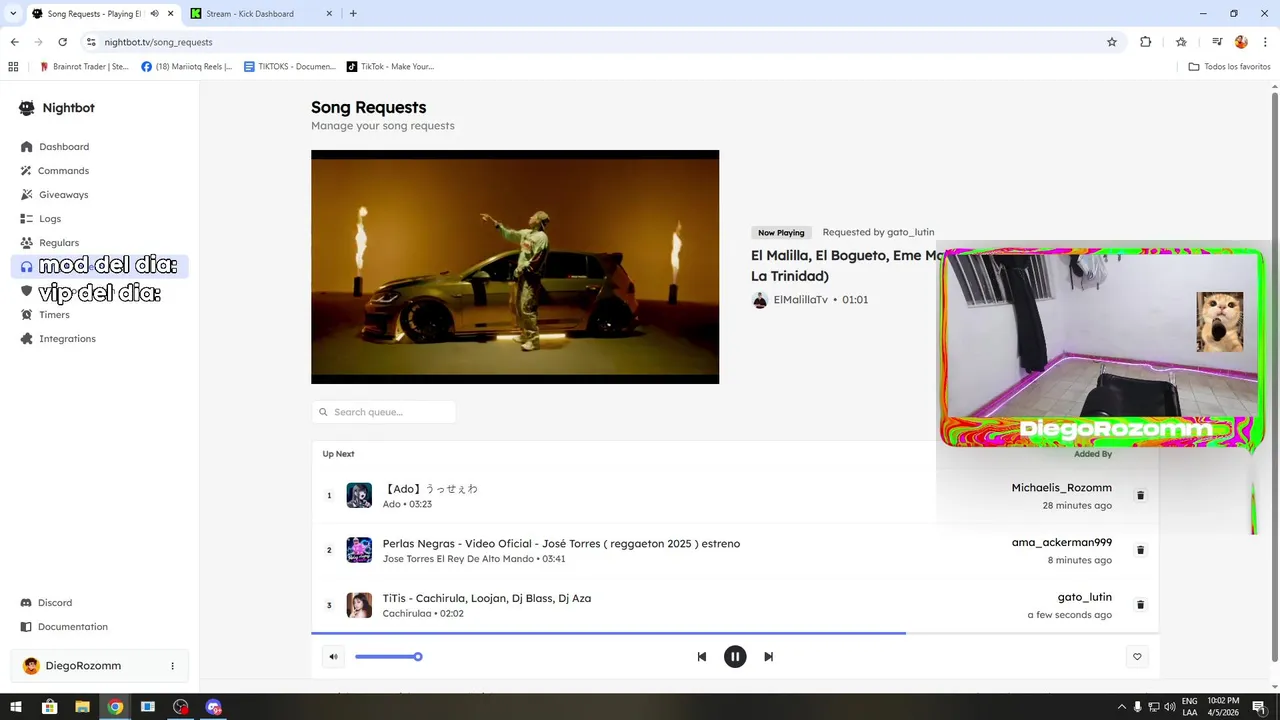Open TikTok - Make Your bookmark
The image size is (1280, 720).
click(x=390, y=67)
